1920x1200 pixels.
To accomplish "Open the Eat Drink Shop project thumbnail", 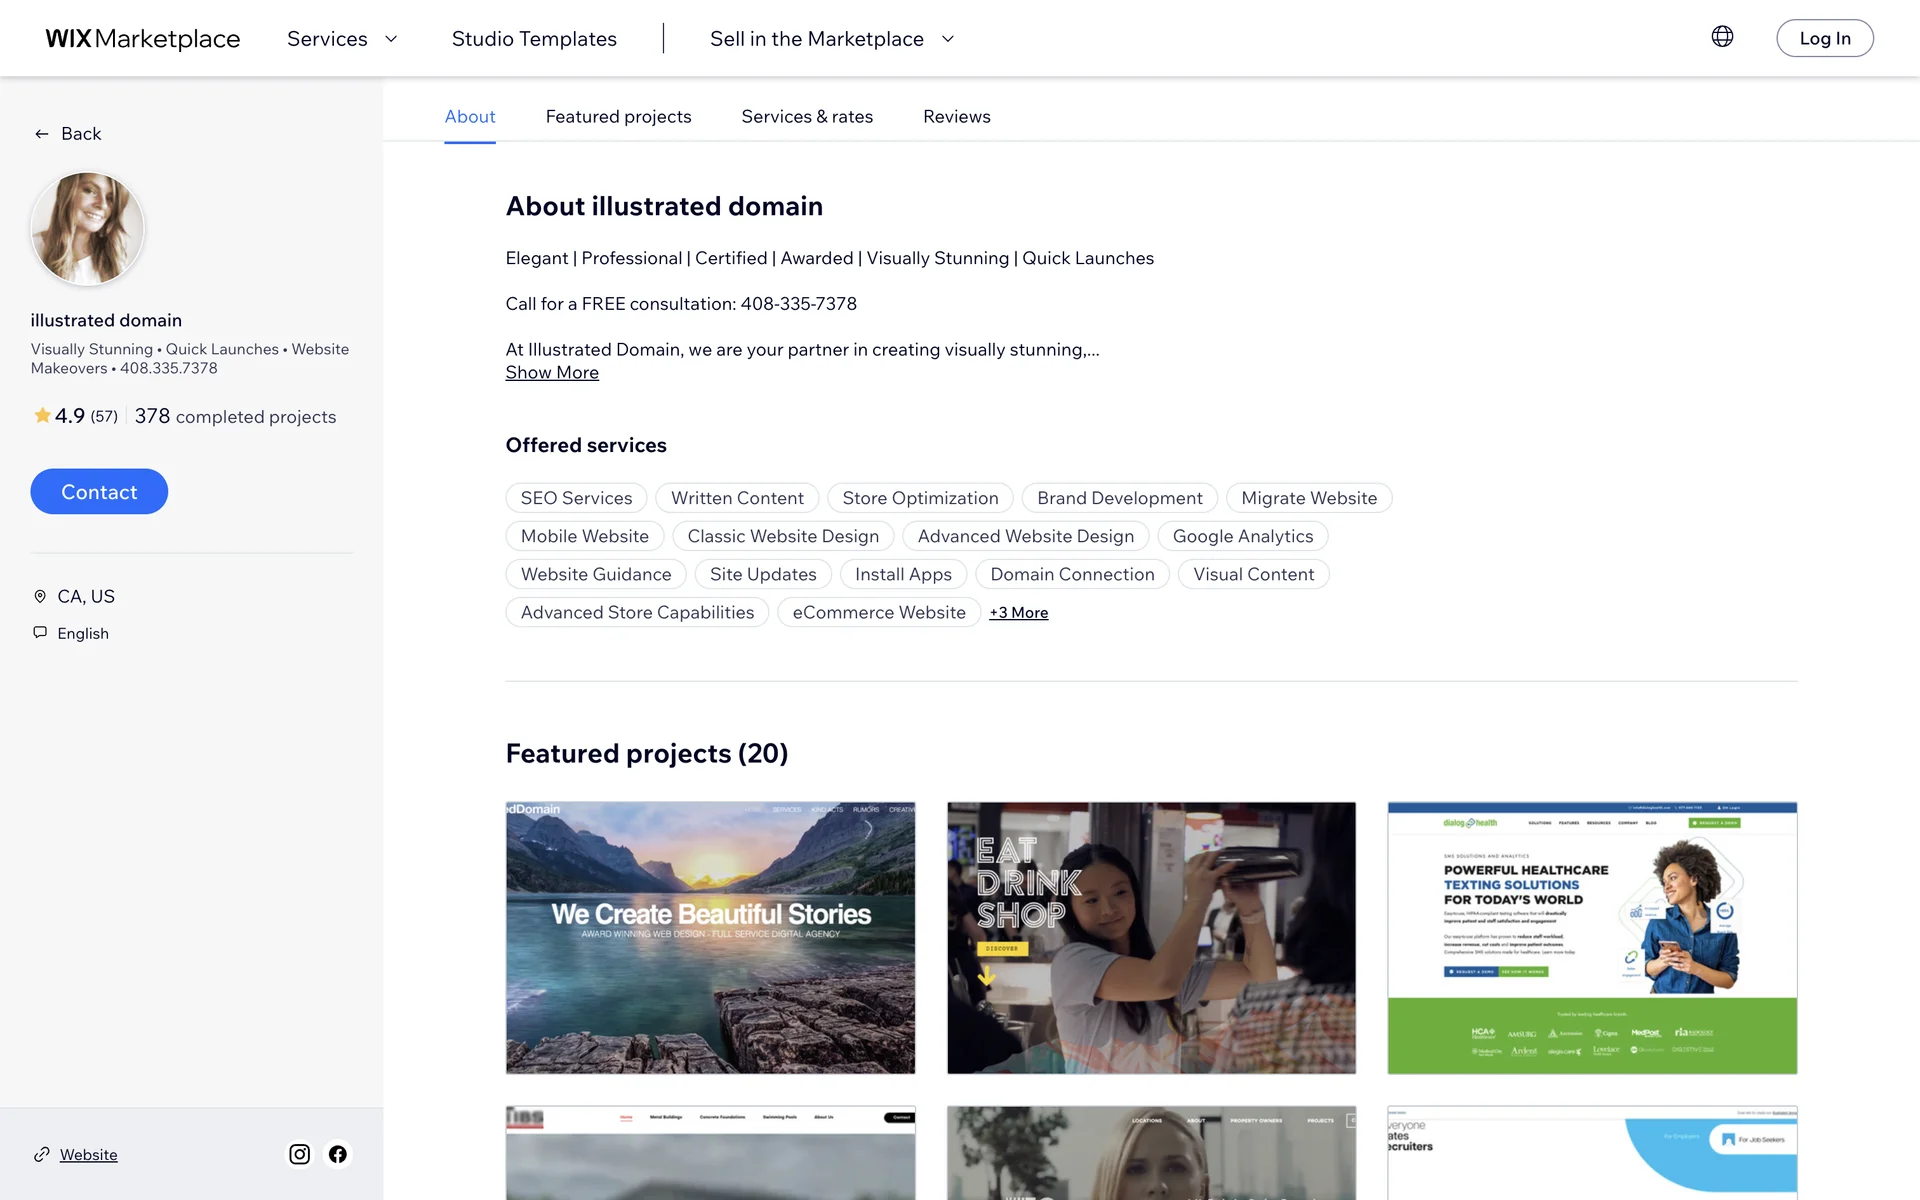I will point(1151,937).
